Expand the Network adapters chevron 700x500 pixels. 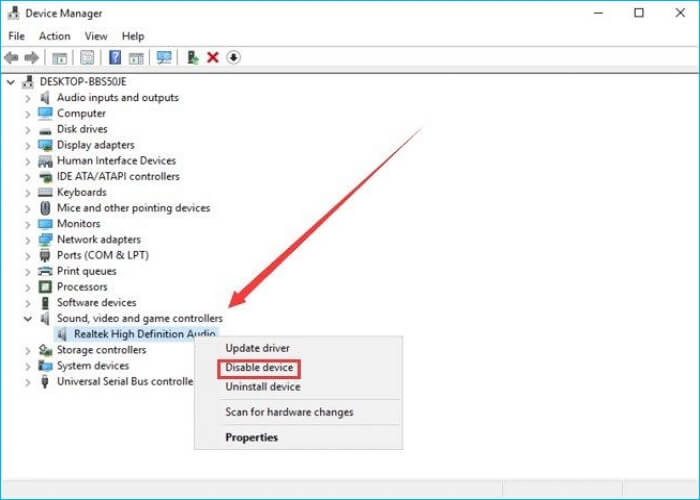(28, 240)
